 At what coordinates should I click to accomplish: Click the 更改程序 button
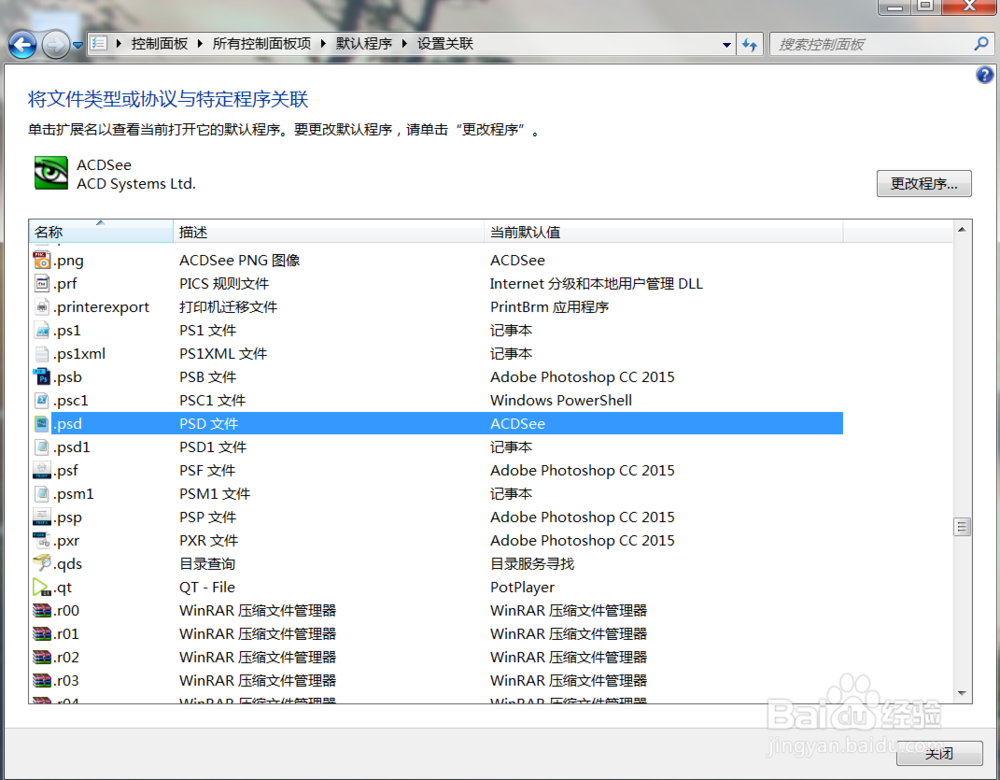click(x=923, y=184)
